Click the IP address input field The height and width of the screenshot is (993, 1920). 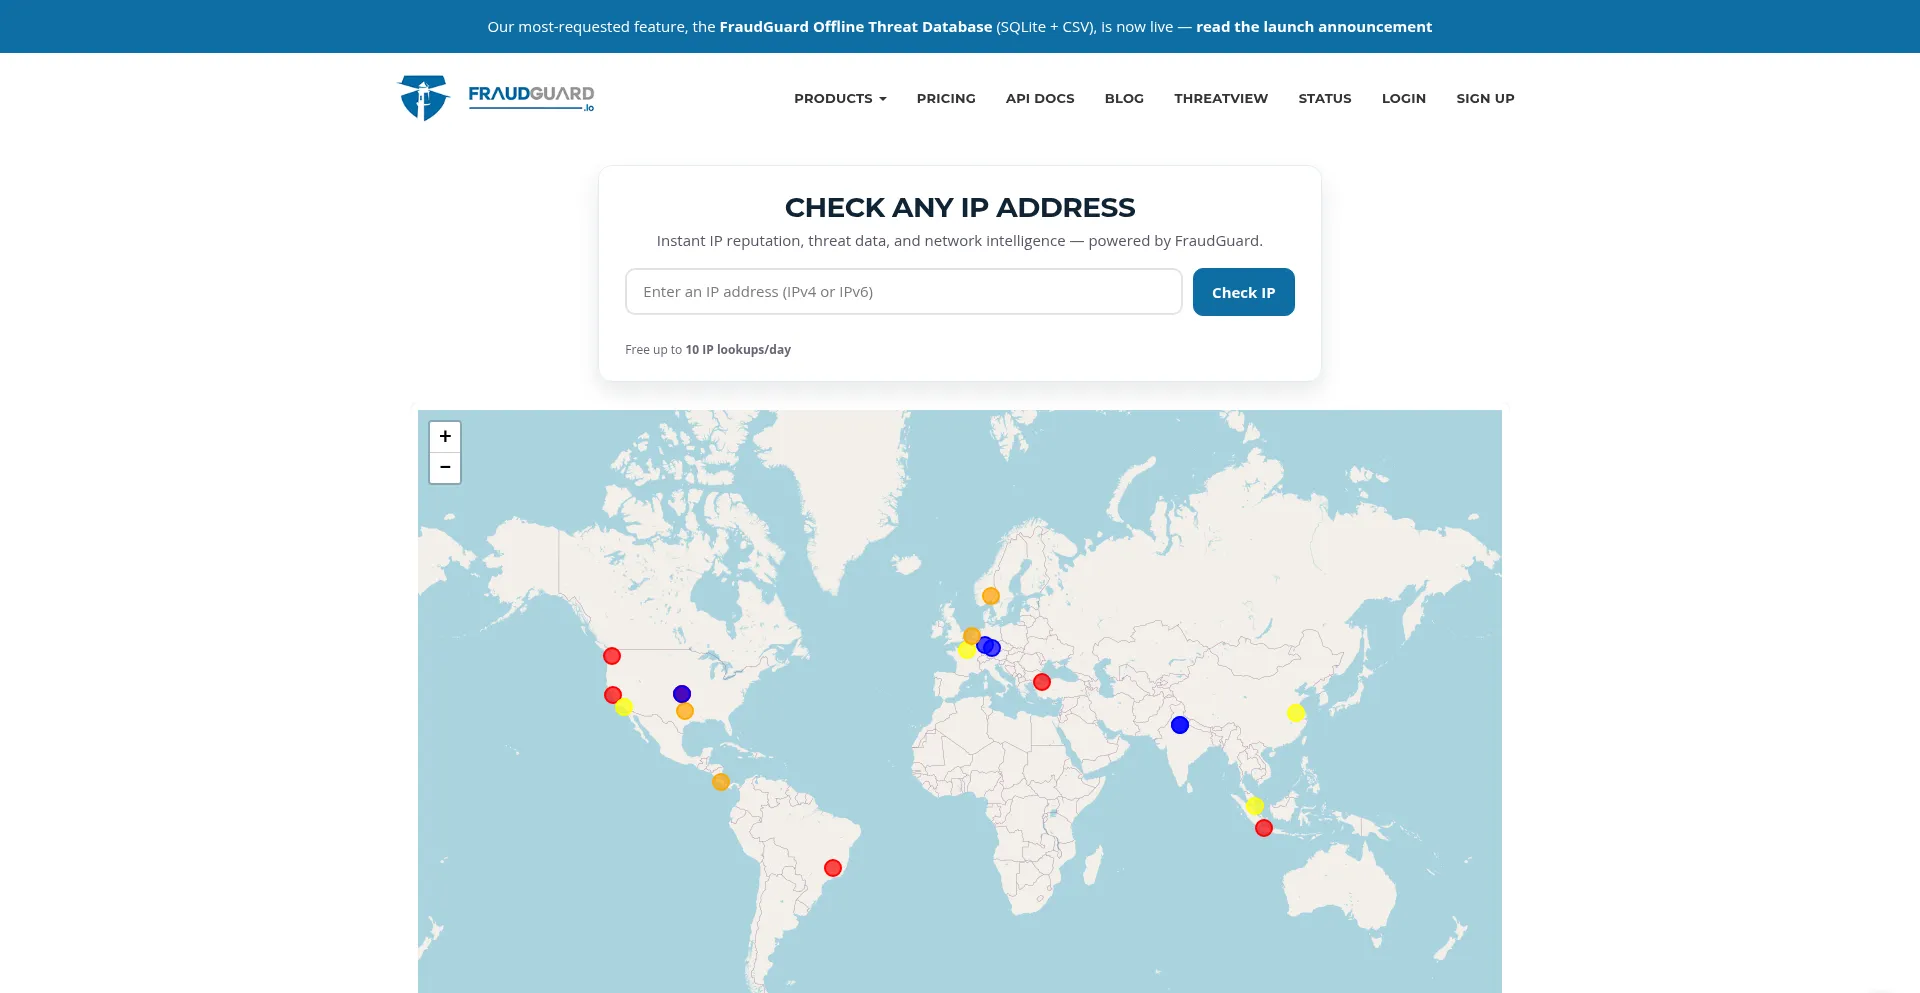click(903, 291)
